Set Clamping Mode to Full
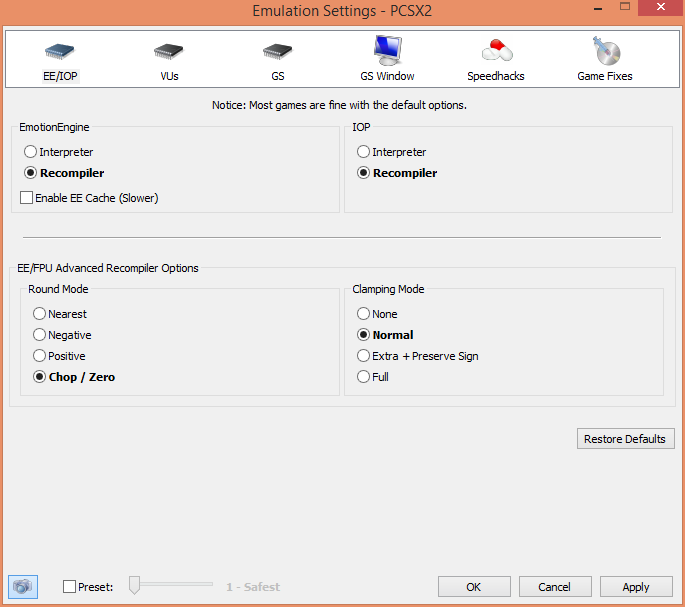This screenshot has width=685, height=607. (x=373, y=377)
